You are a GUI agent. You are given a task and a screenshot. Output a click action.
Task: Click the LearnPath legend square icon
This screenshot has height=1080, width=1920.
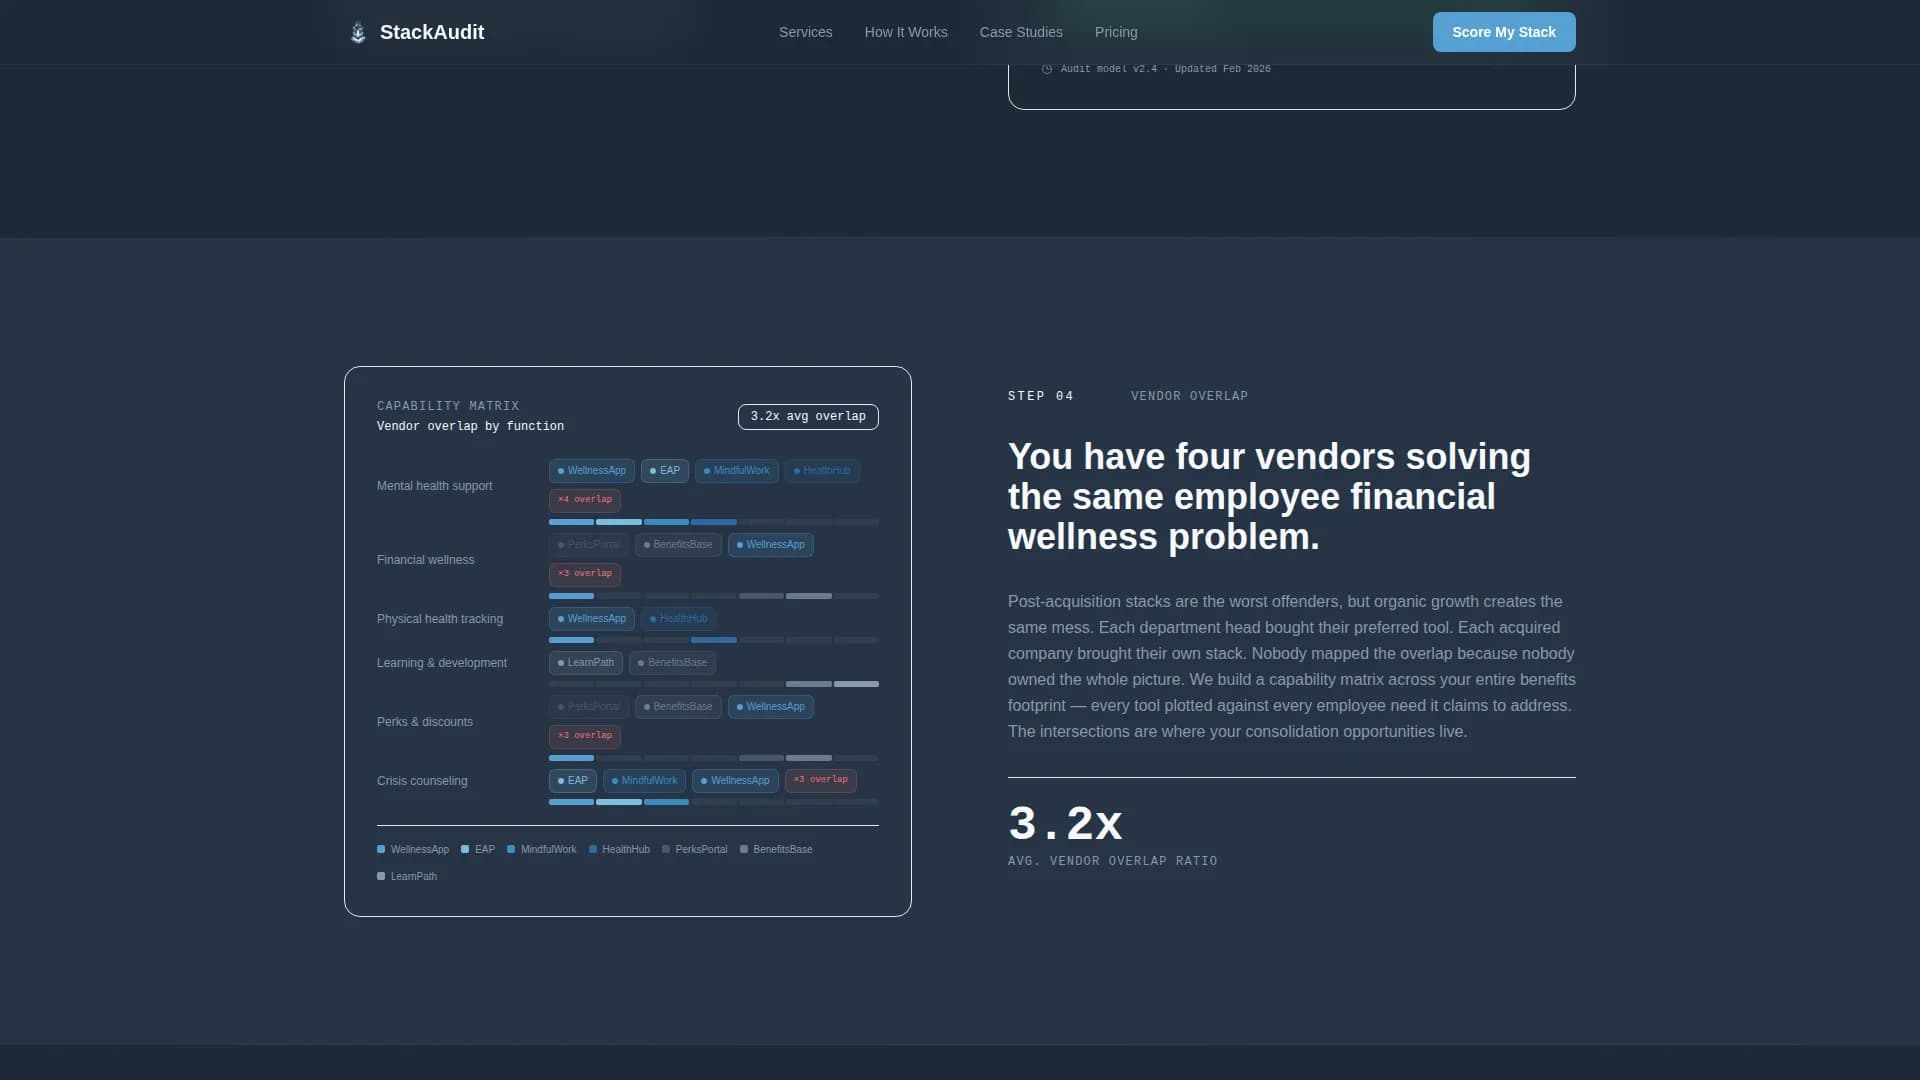[x=381, y=876]
